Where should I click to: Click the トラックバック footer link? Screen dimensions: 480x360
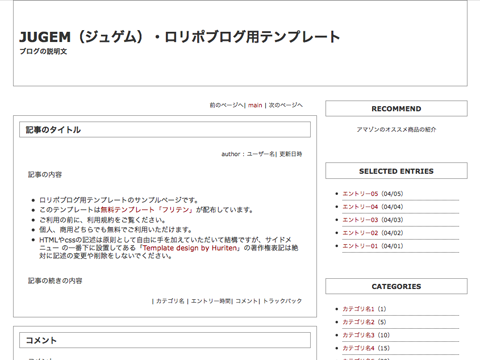click(x=282, y=301)
